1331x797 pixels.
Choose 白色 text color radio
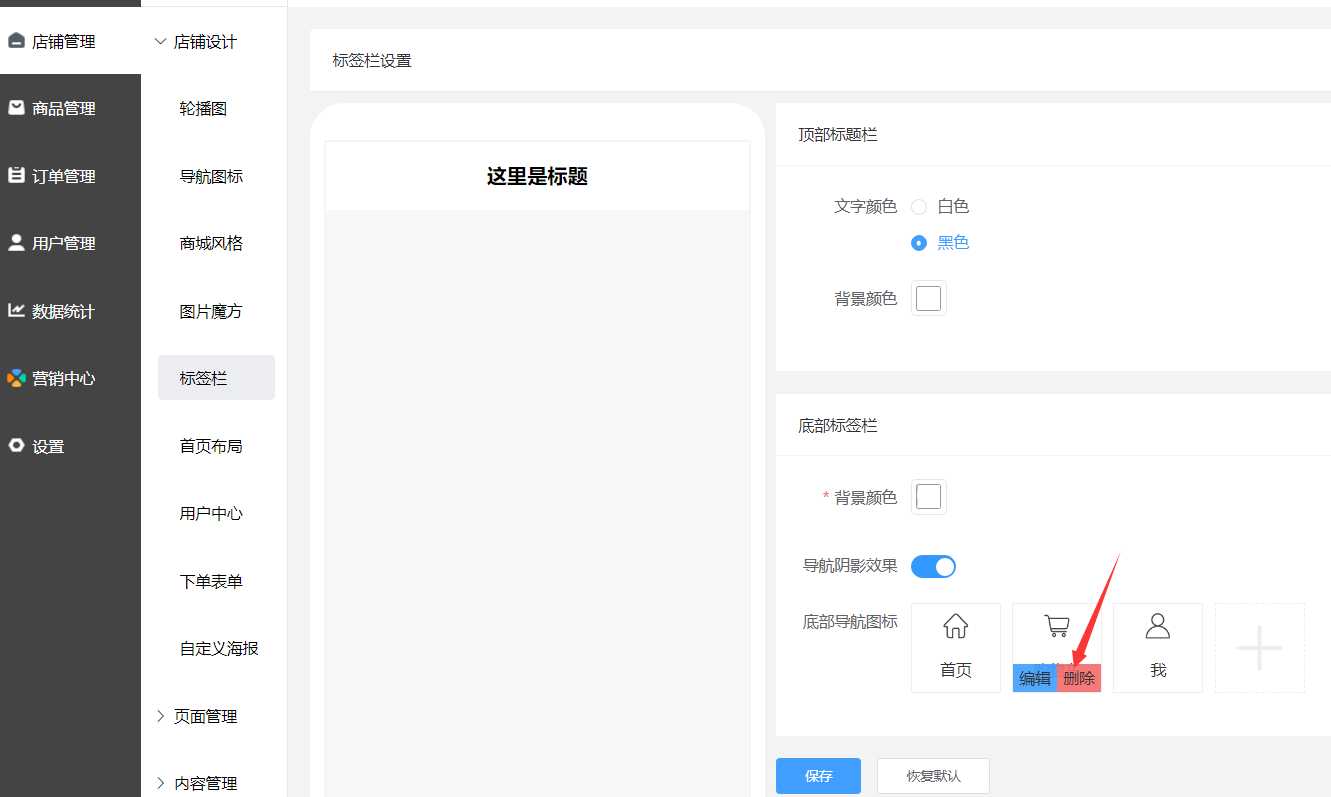919,207
